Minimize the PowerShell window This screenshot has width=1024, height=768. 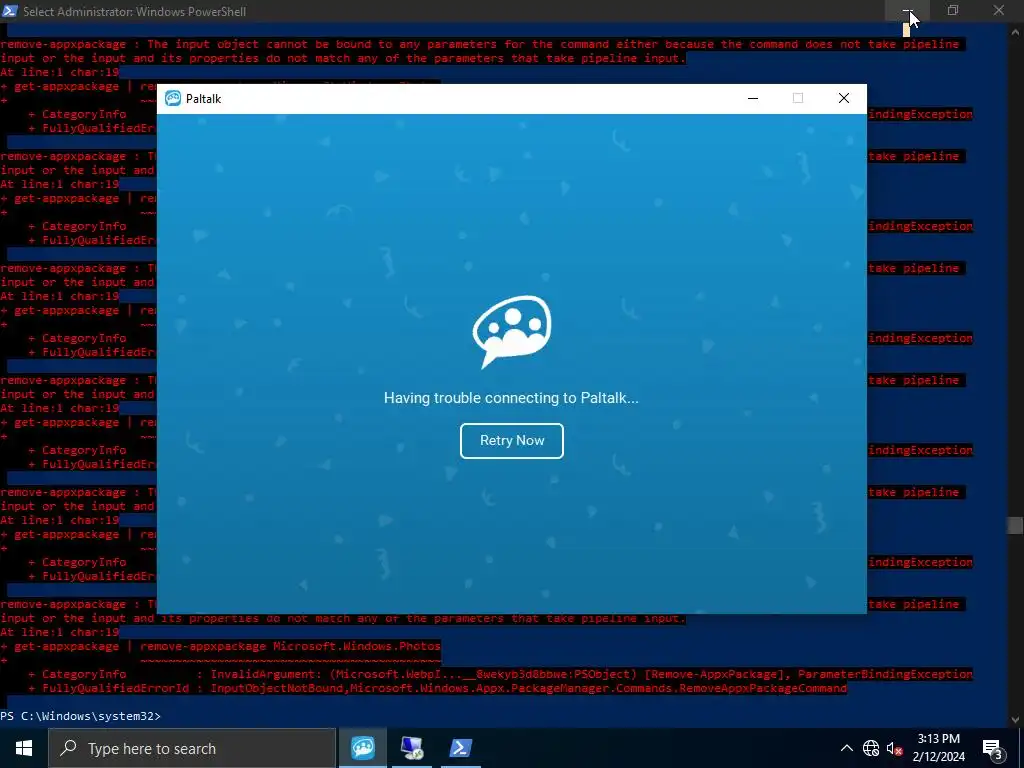click(x=907, y=10)
